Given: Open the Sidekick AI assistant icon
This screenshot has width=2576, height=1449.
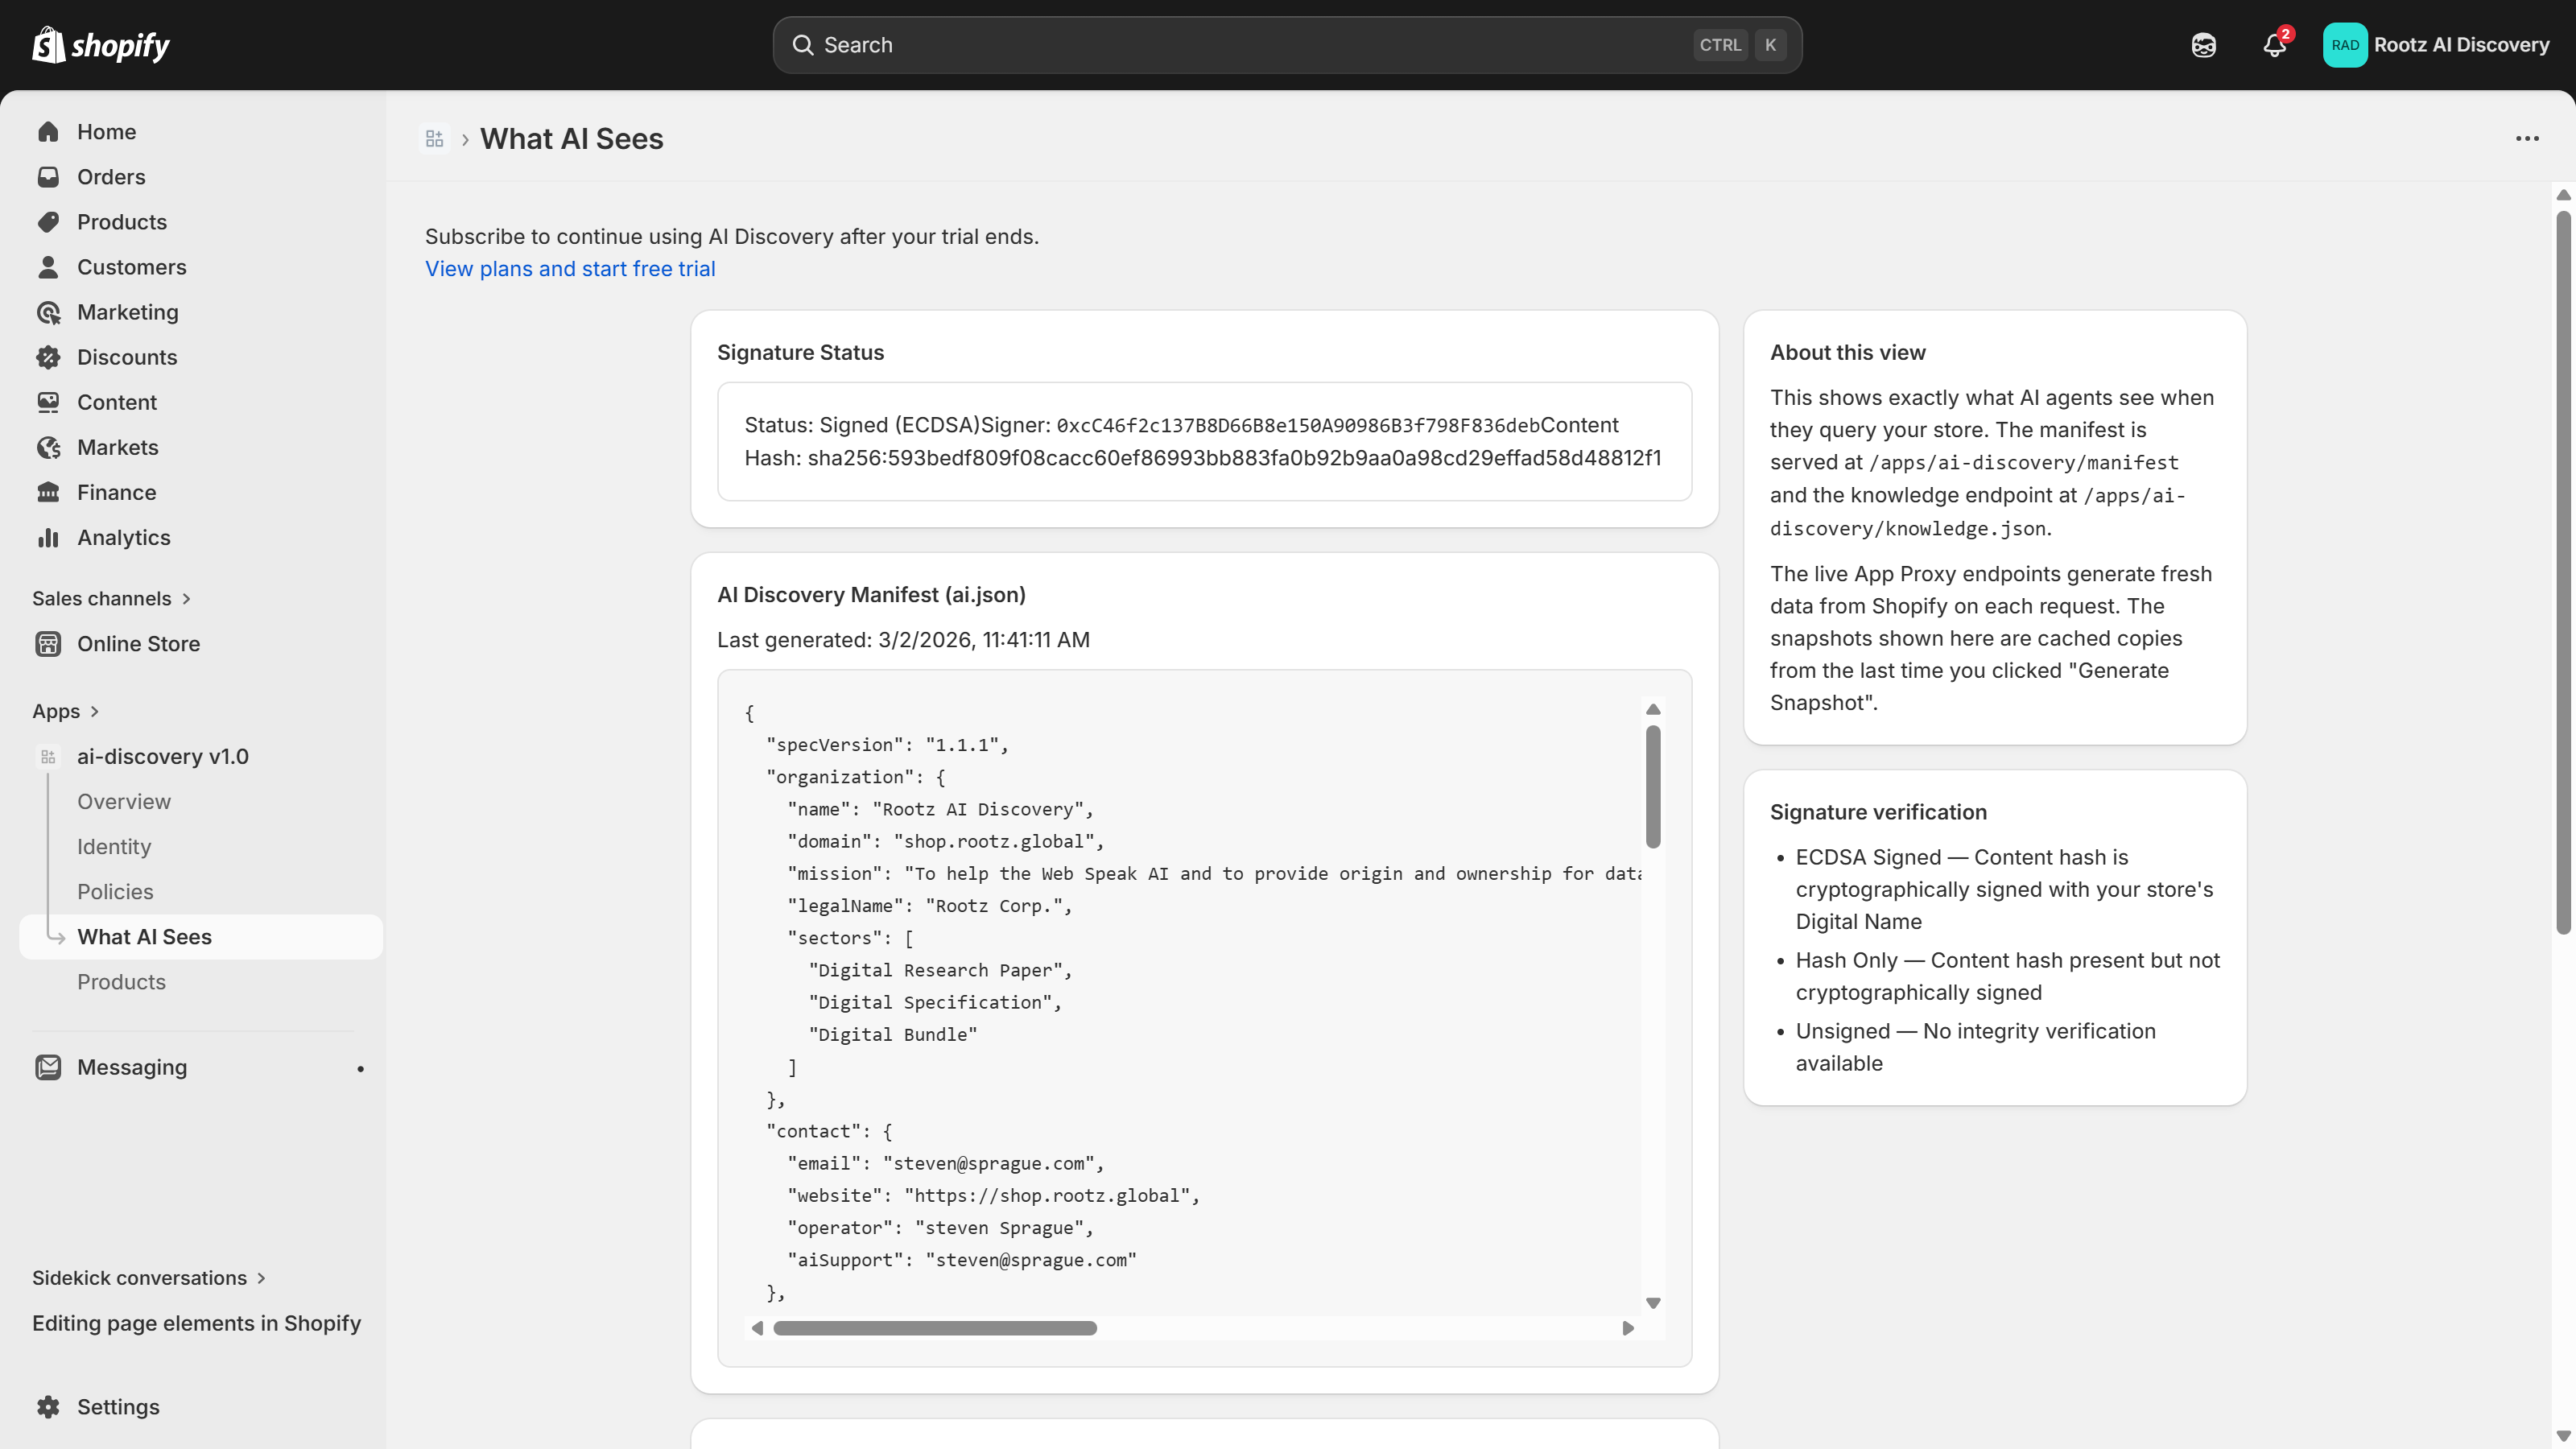Looking at the screenshot, I should (2203, 45).
